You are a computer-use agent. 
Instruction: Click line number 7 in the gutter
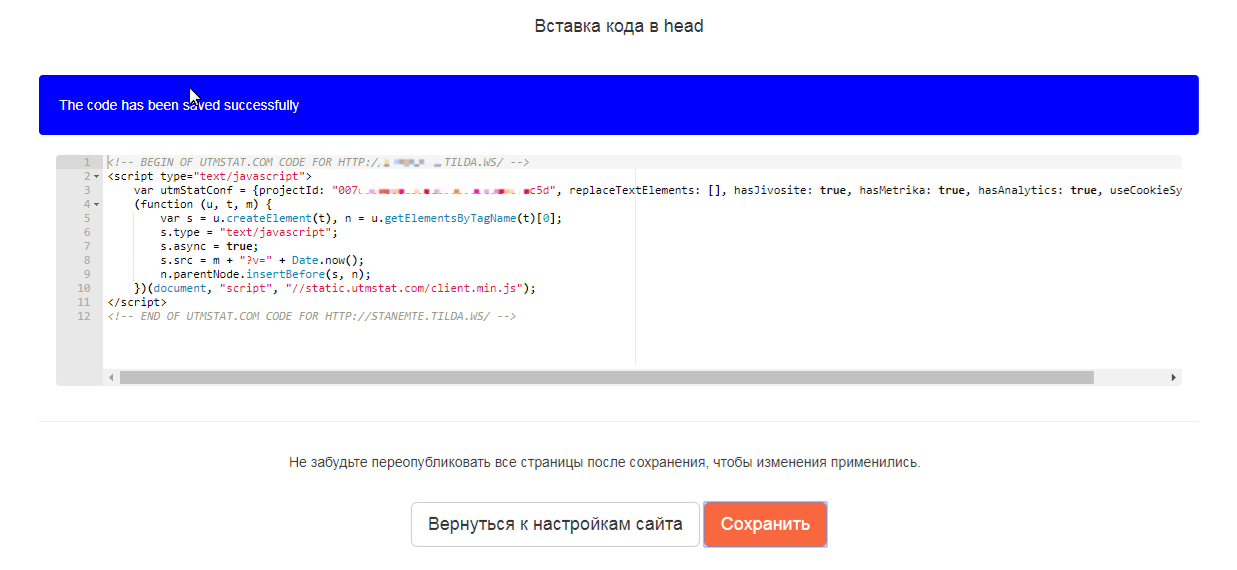86,246
